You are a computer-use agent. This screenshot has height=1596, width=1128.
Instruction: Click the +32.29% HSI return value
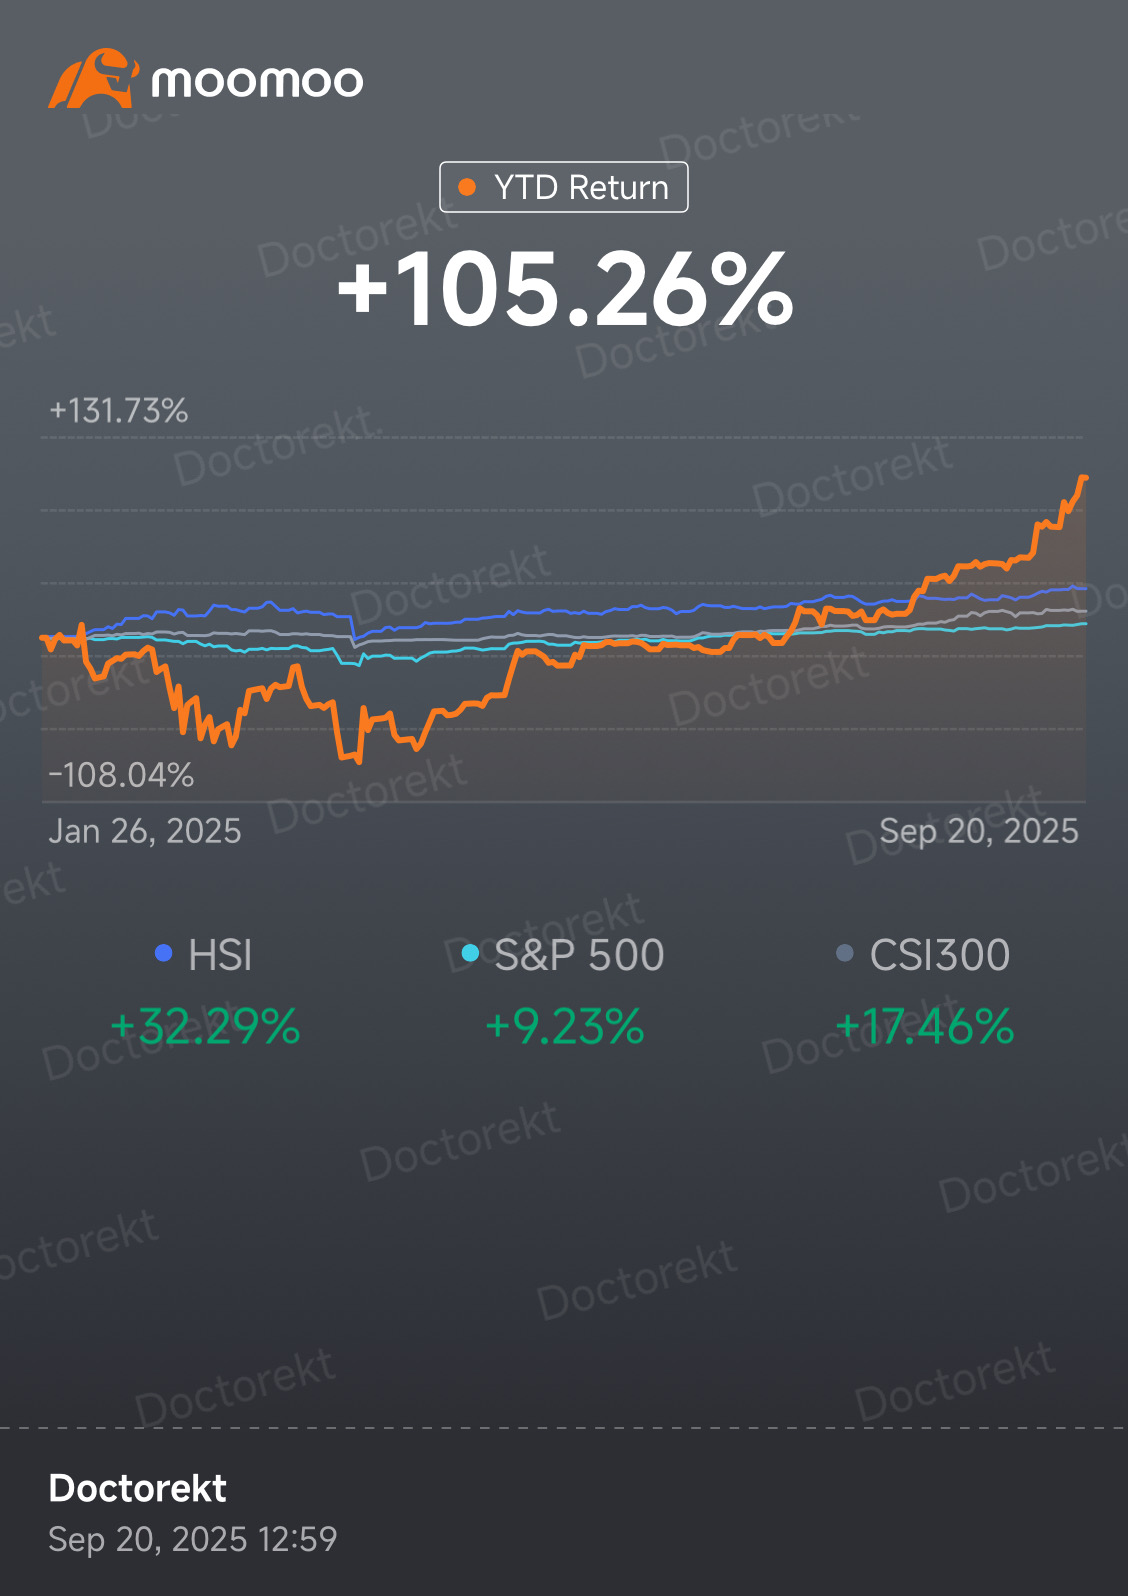coord(205,1027)
